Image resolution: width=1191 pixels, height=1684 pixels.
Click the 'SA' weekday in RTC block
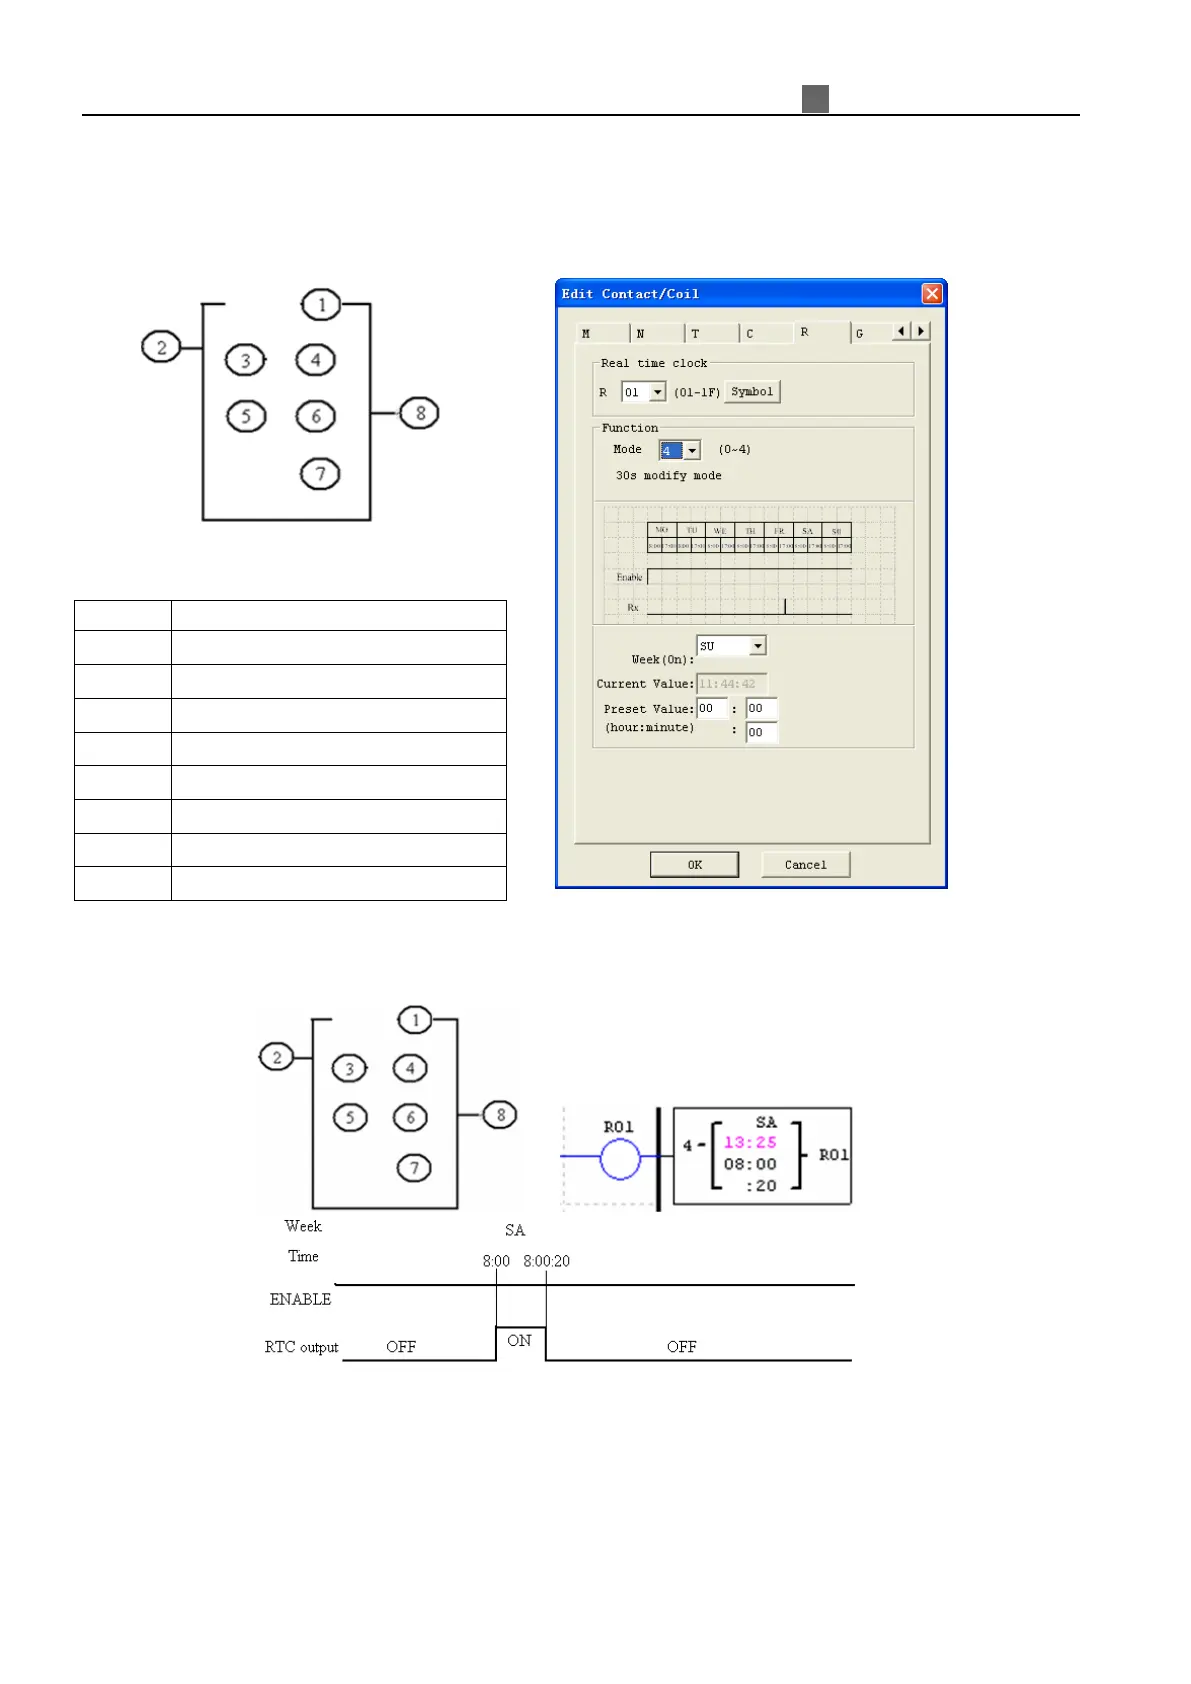[x=766, y=1123]
